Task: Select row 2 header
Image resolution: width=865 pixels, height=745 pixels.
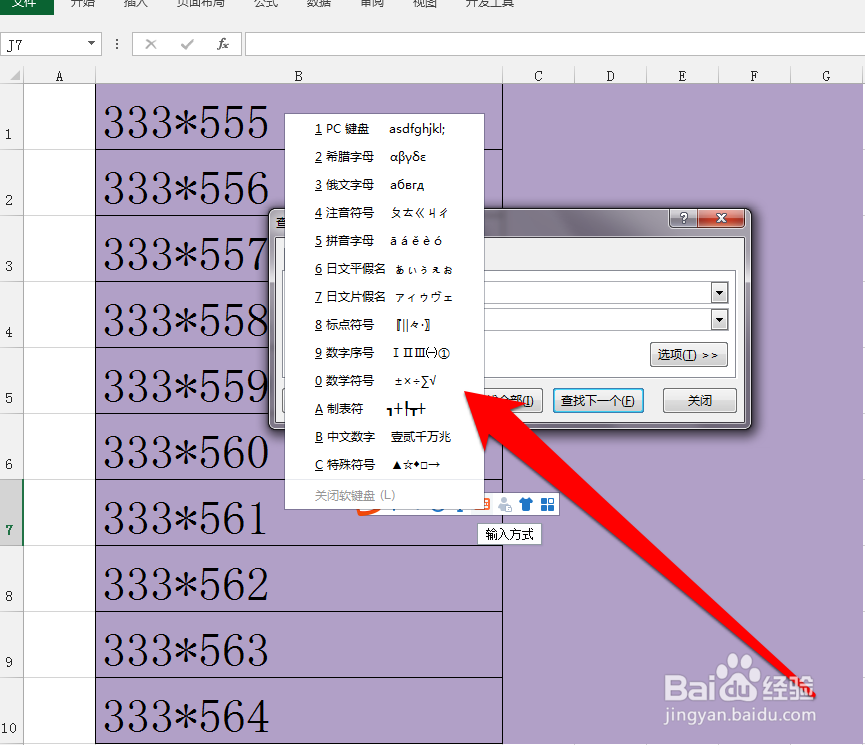Action: 11,183
